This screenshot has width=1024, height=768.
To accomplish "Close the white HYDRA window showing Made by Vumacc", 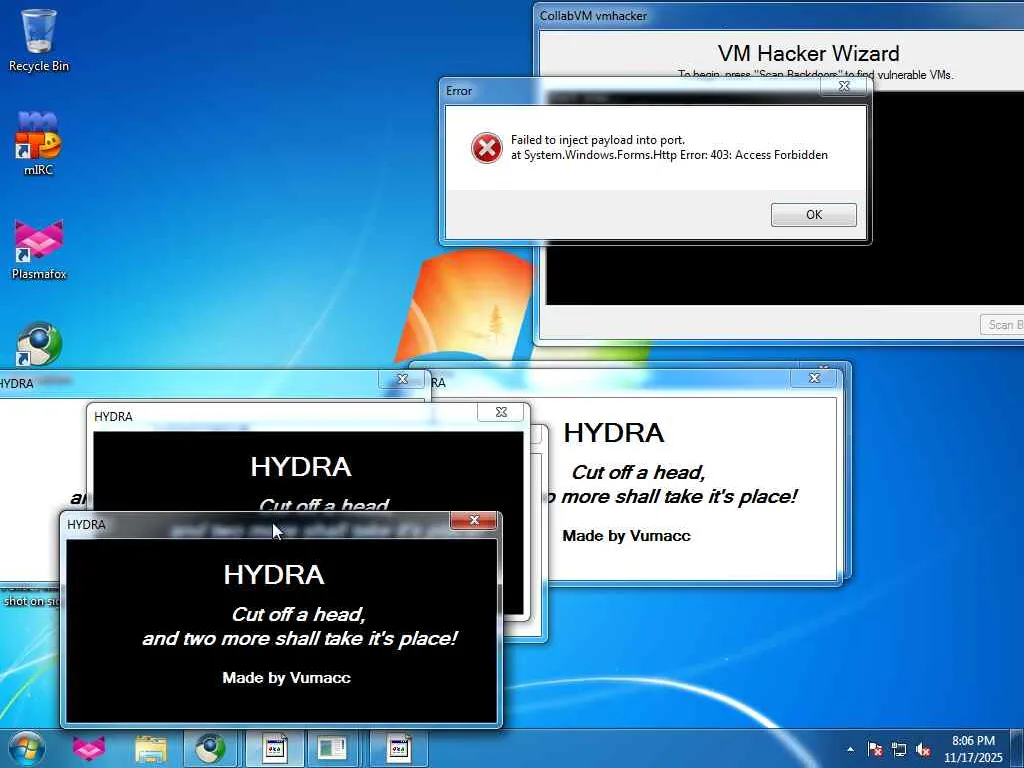I will [814, 377].
